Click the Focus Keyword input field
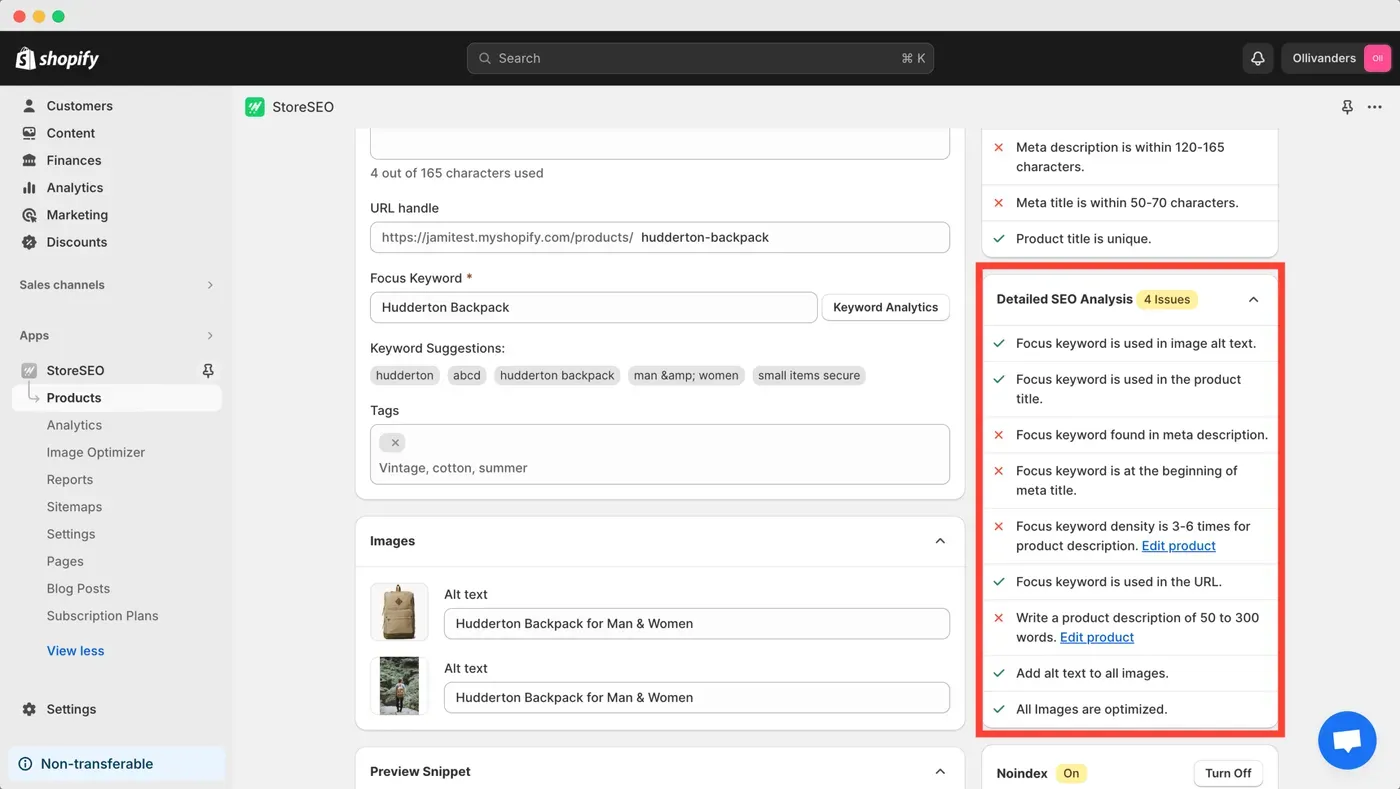This screenshot has height=789, width=1400. (x=593, y=307)
